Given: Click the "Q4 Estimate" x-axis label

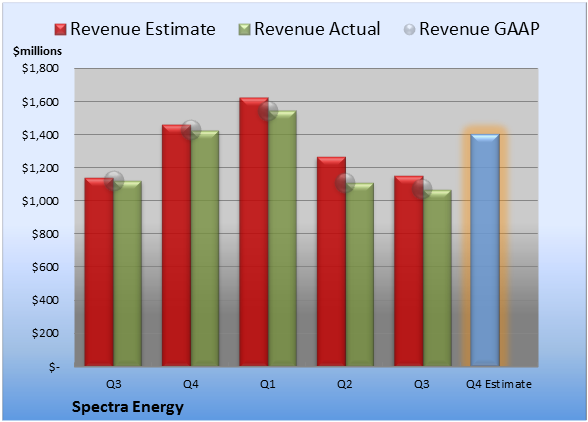Looking at the screenshot, I should (499, 384).
